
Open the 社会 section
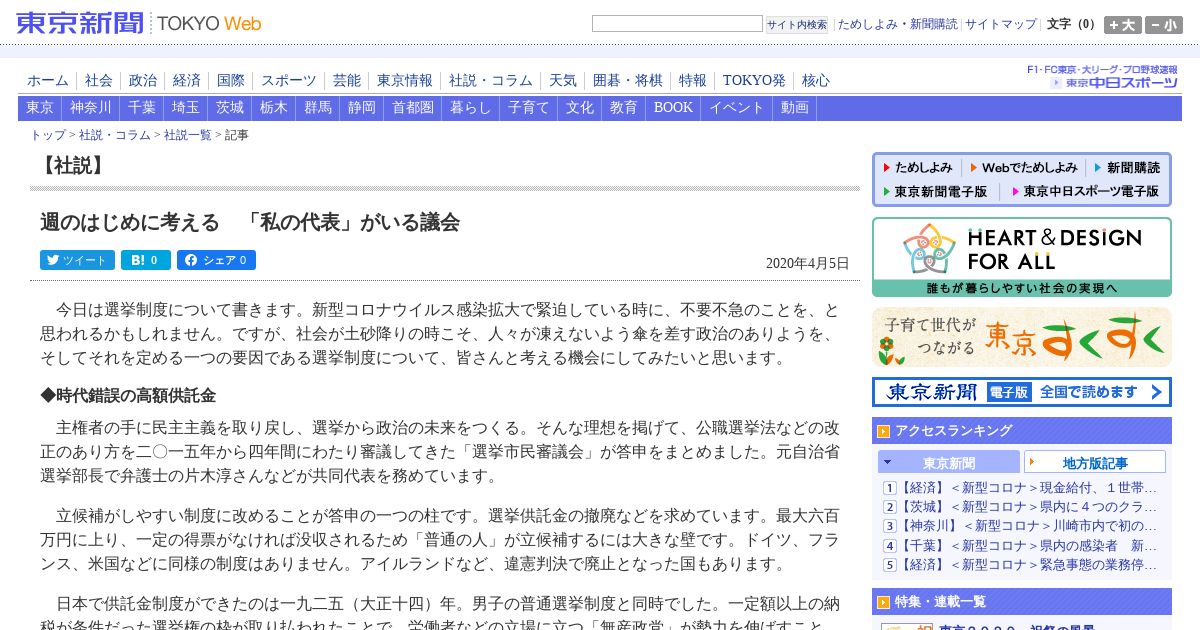coord(99,80)
